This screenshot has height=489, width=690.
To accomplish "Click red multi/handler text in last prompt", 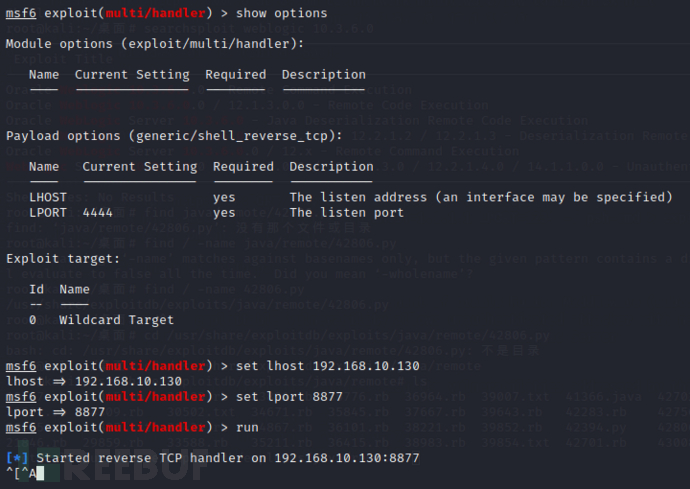I will pos(155,427).
